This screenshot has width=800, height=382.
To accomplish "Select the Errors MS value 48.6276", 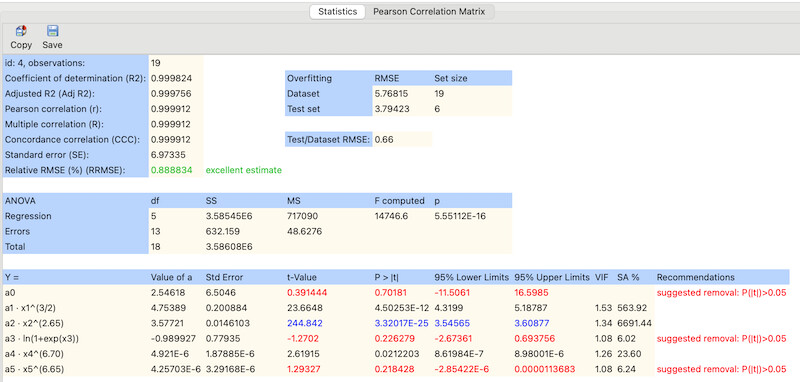I will pyautogui.click(x=304, y=232).
